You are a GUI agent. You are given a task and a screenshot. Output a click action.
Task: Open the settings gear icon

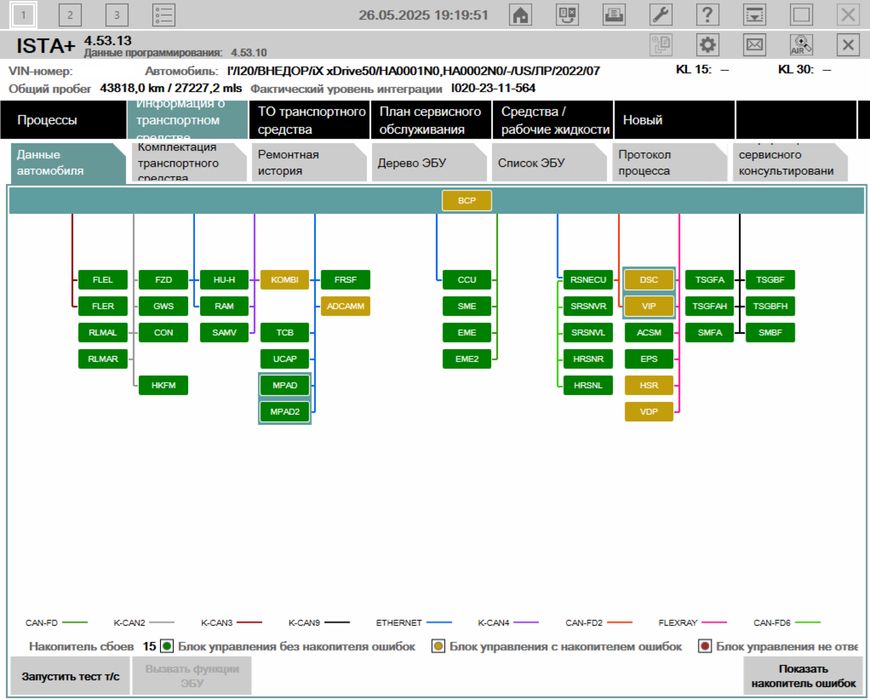[x=707, y=45]
